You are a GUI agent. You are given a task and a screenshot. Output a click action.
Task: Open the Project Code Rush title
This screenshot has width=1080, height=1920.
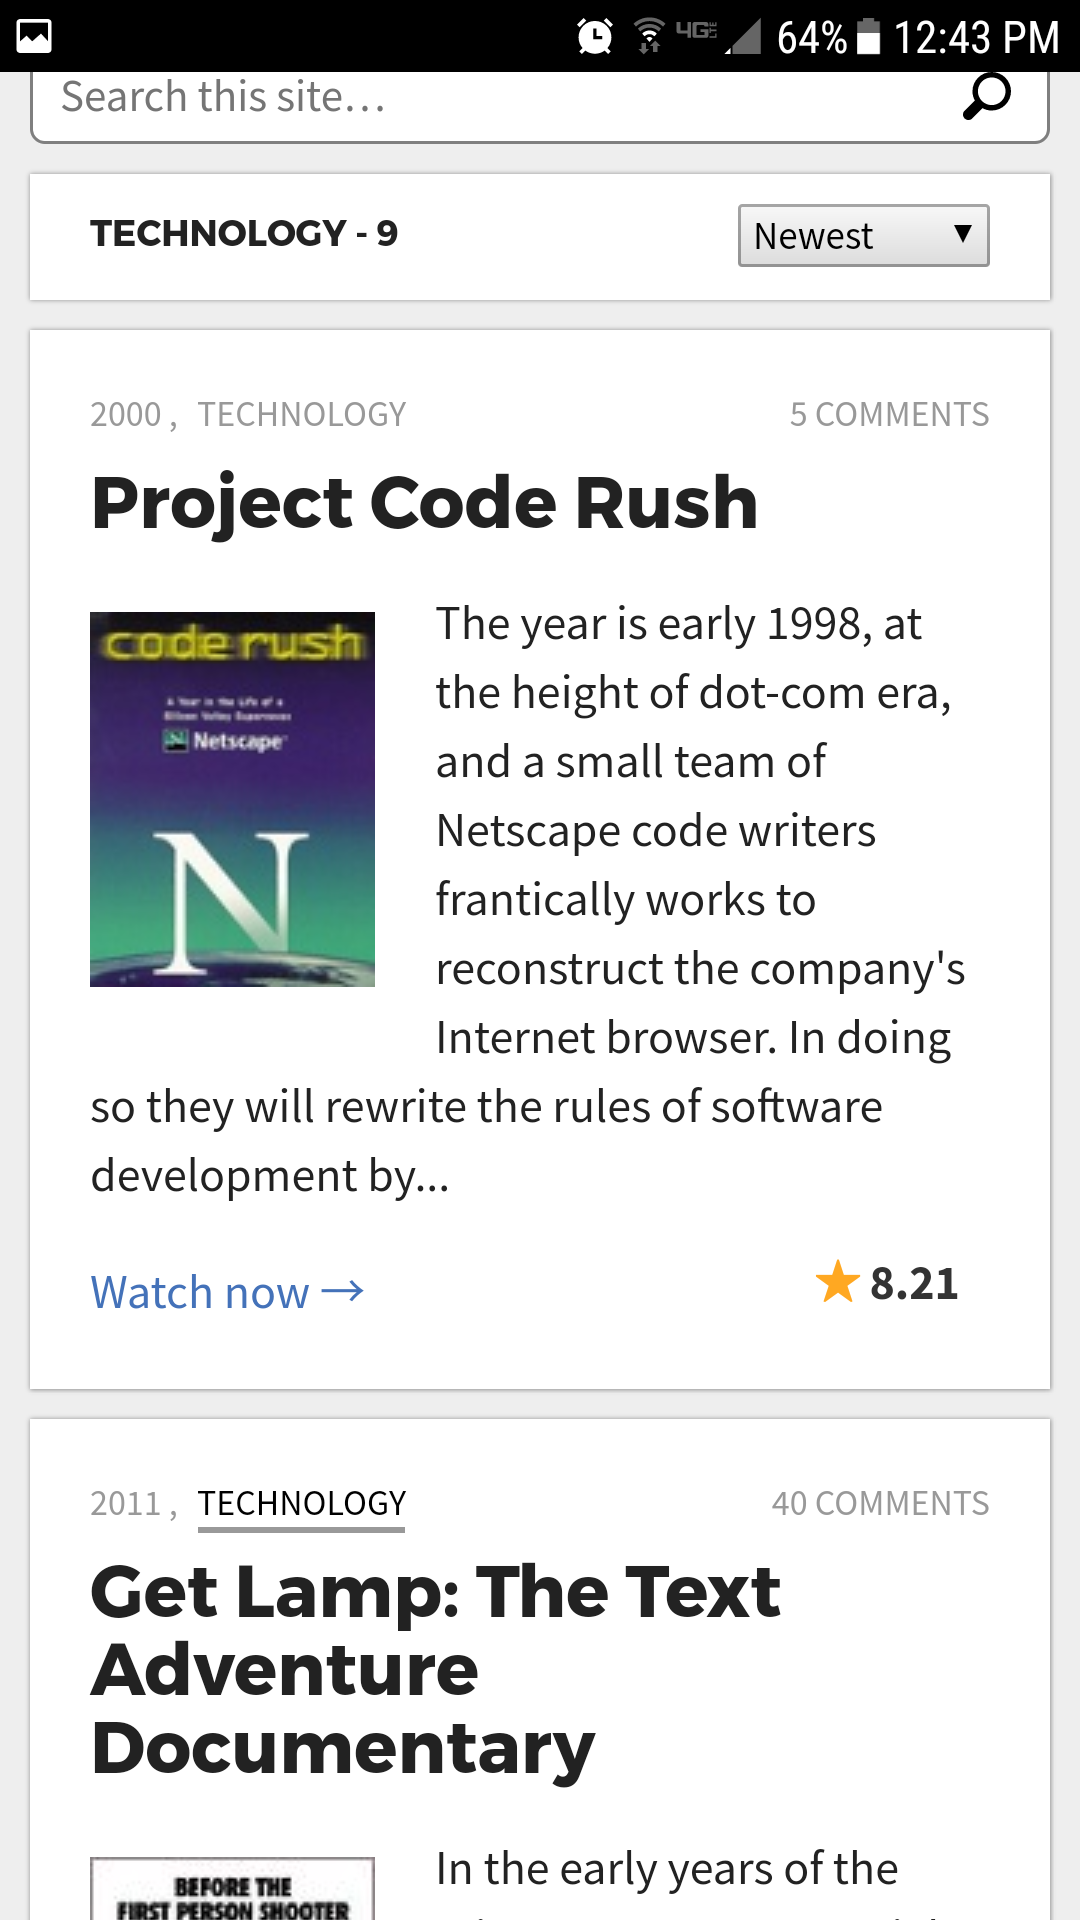425,502
